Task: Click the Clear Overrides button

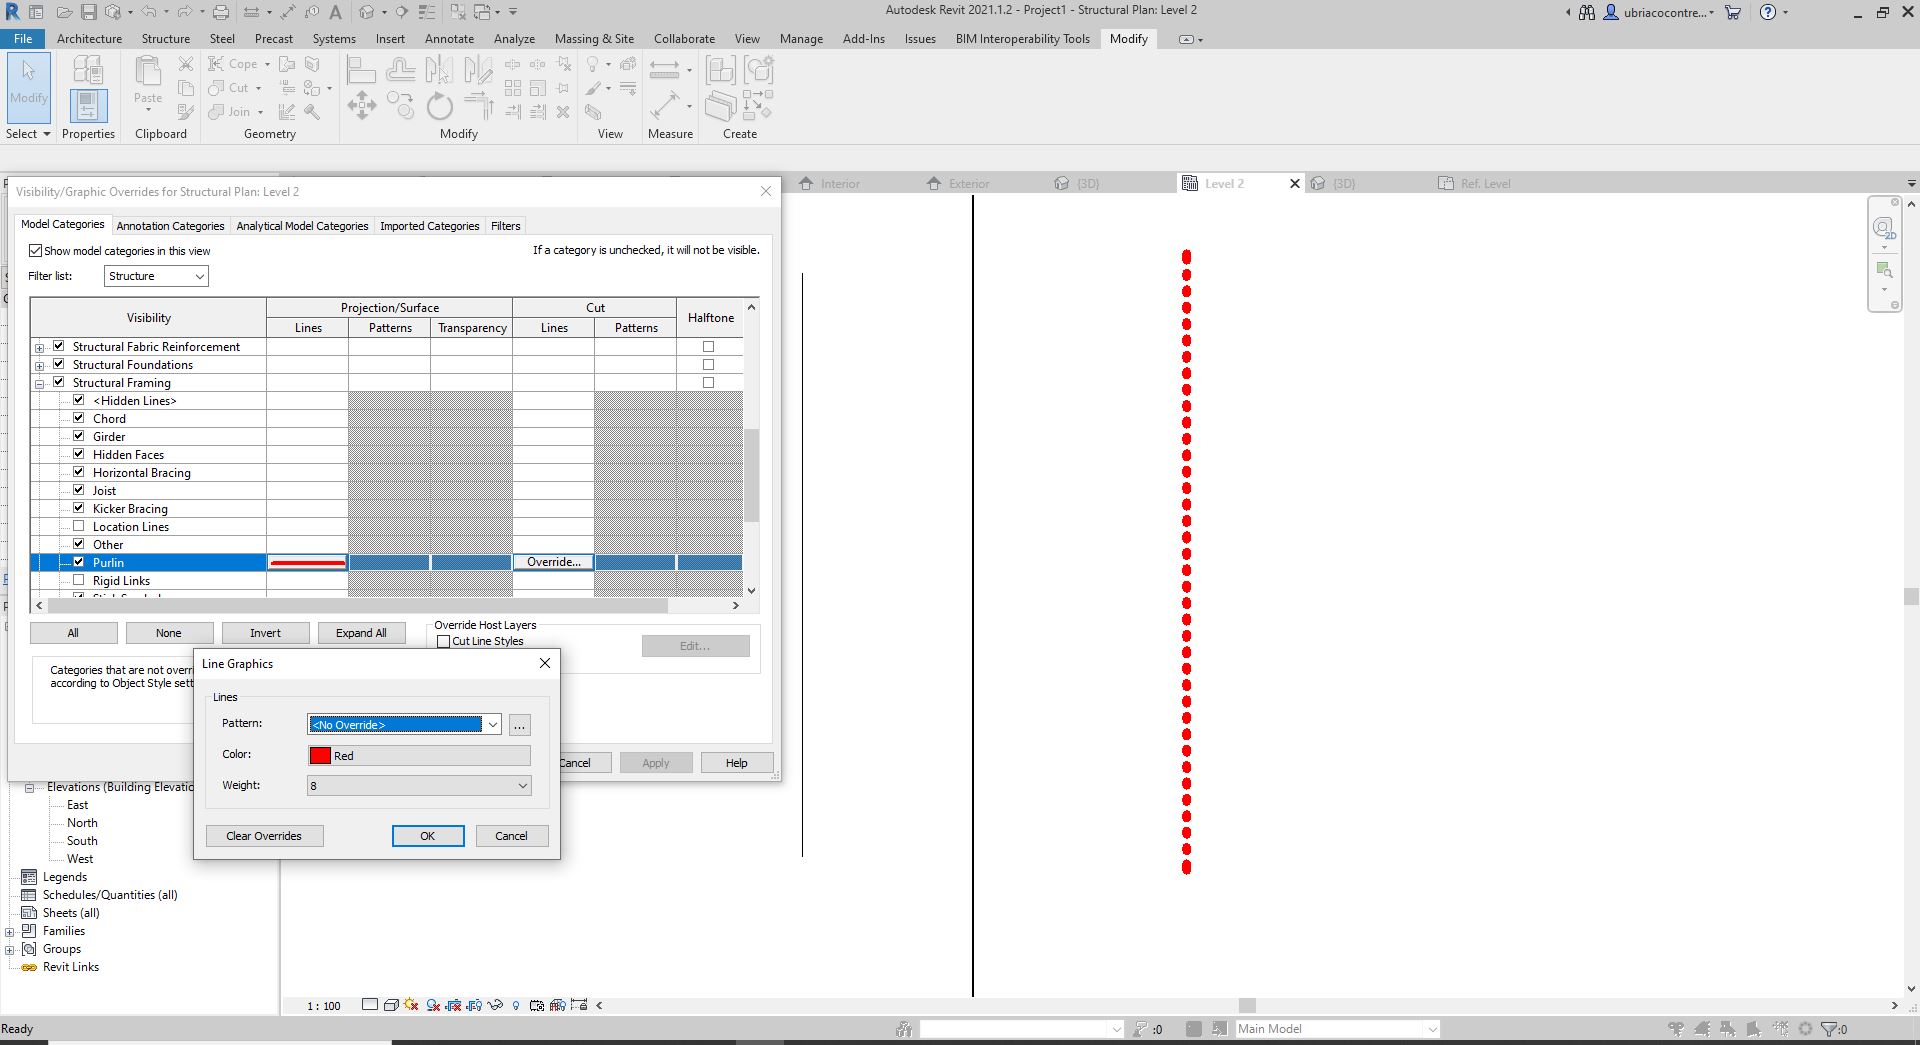Action: pyautogui.click(x=264, y=836)
